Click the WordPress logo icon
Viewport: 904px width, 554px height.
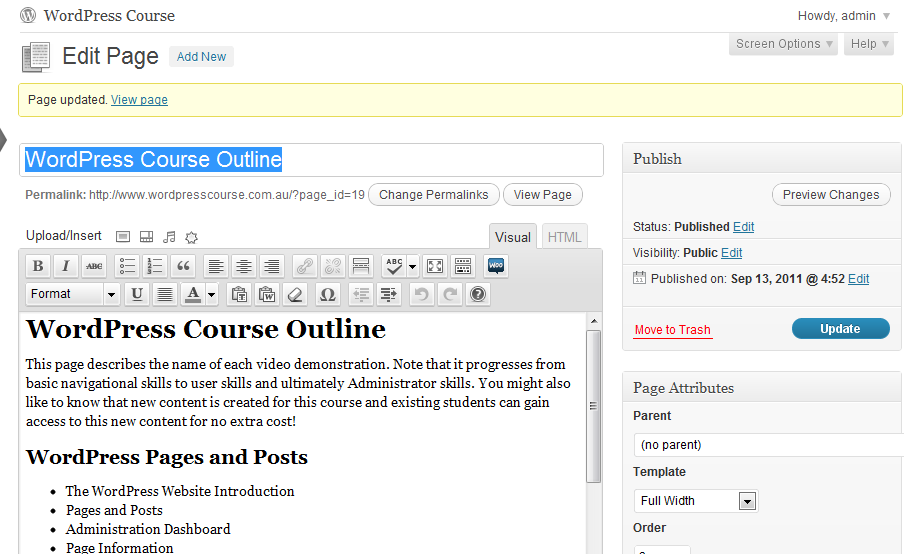coord(28,16)
